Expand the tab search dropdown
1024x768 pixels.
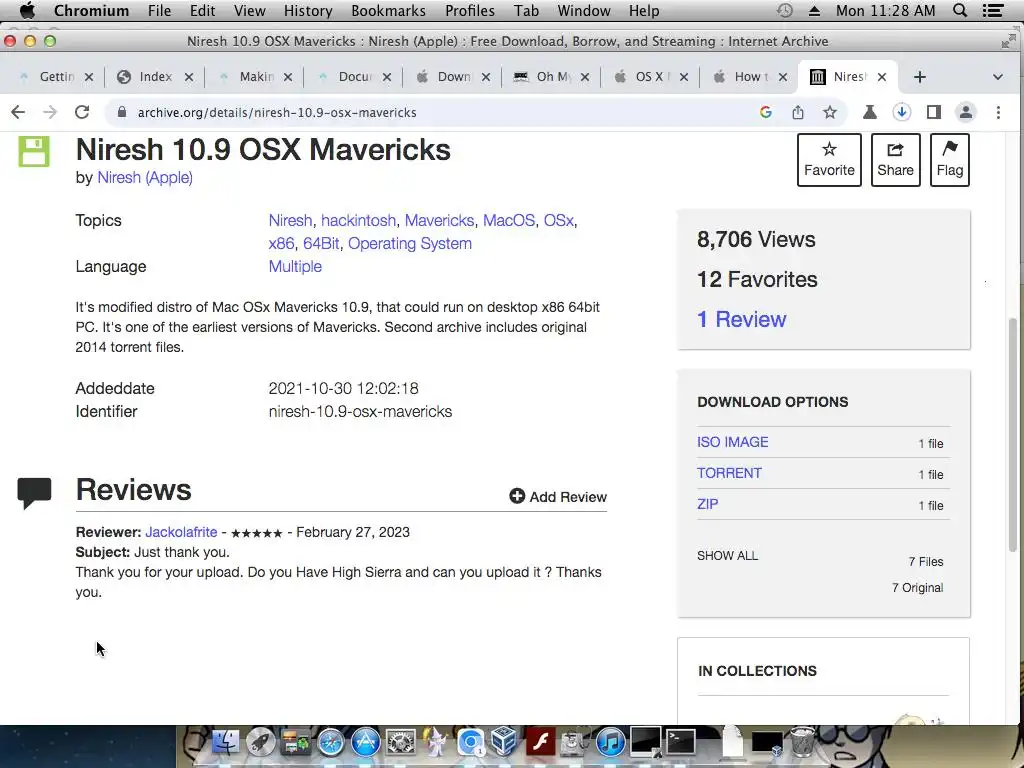coord(997,77)
